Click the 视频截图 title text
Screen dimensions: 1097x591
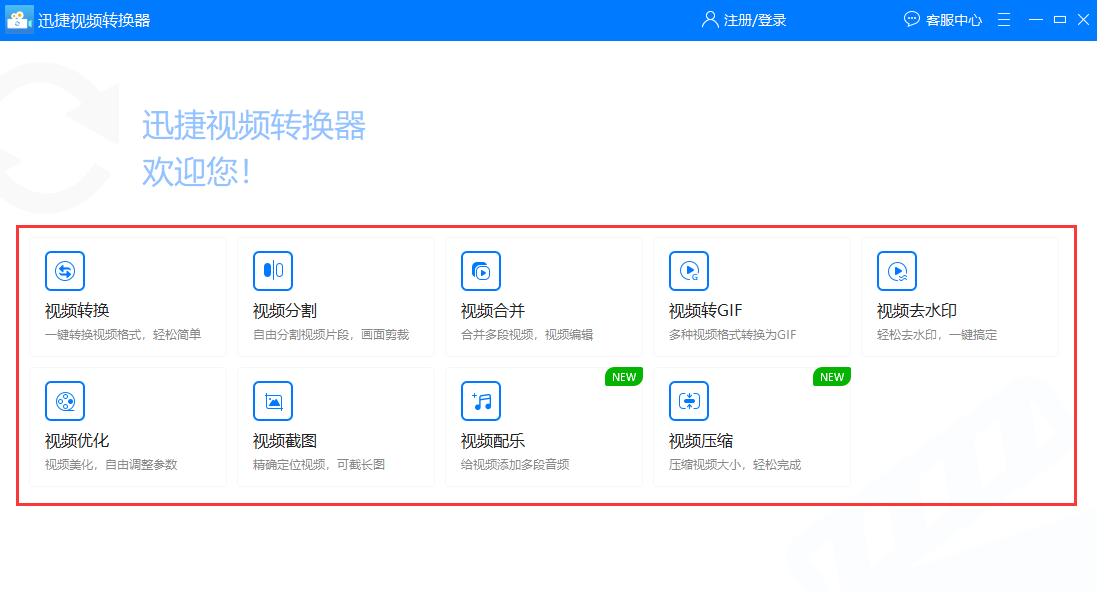click(x=285, y=441)
